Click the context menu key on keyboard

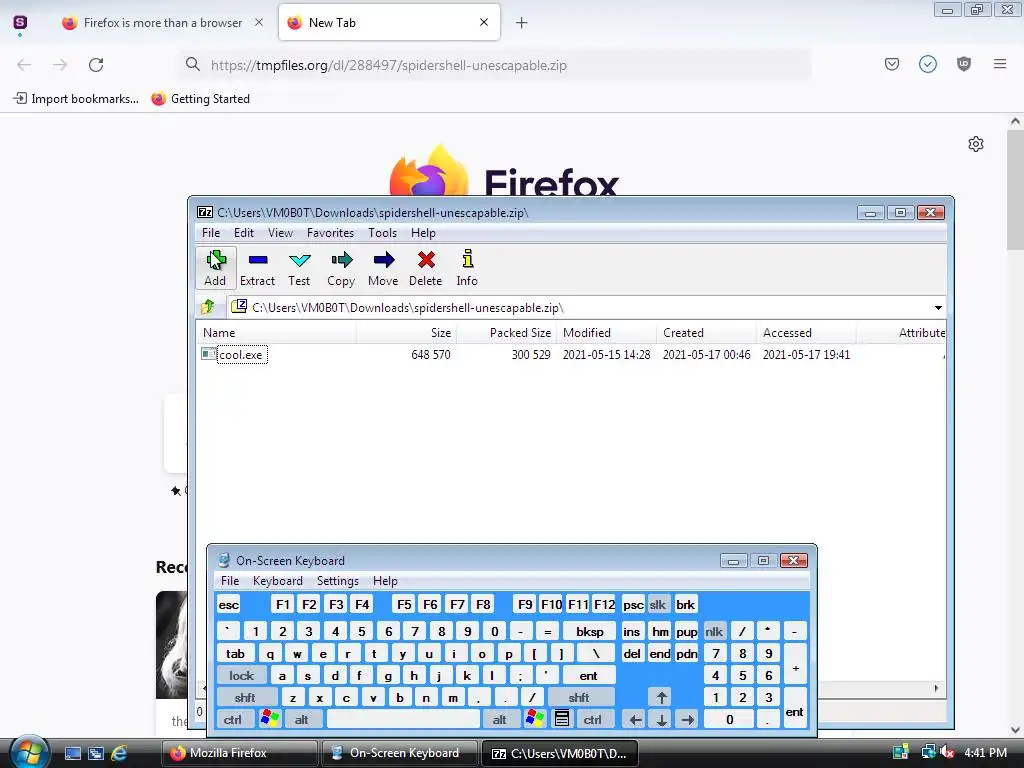[x=562, y=720]
